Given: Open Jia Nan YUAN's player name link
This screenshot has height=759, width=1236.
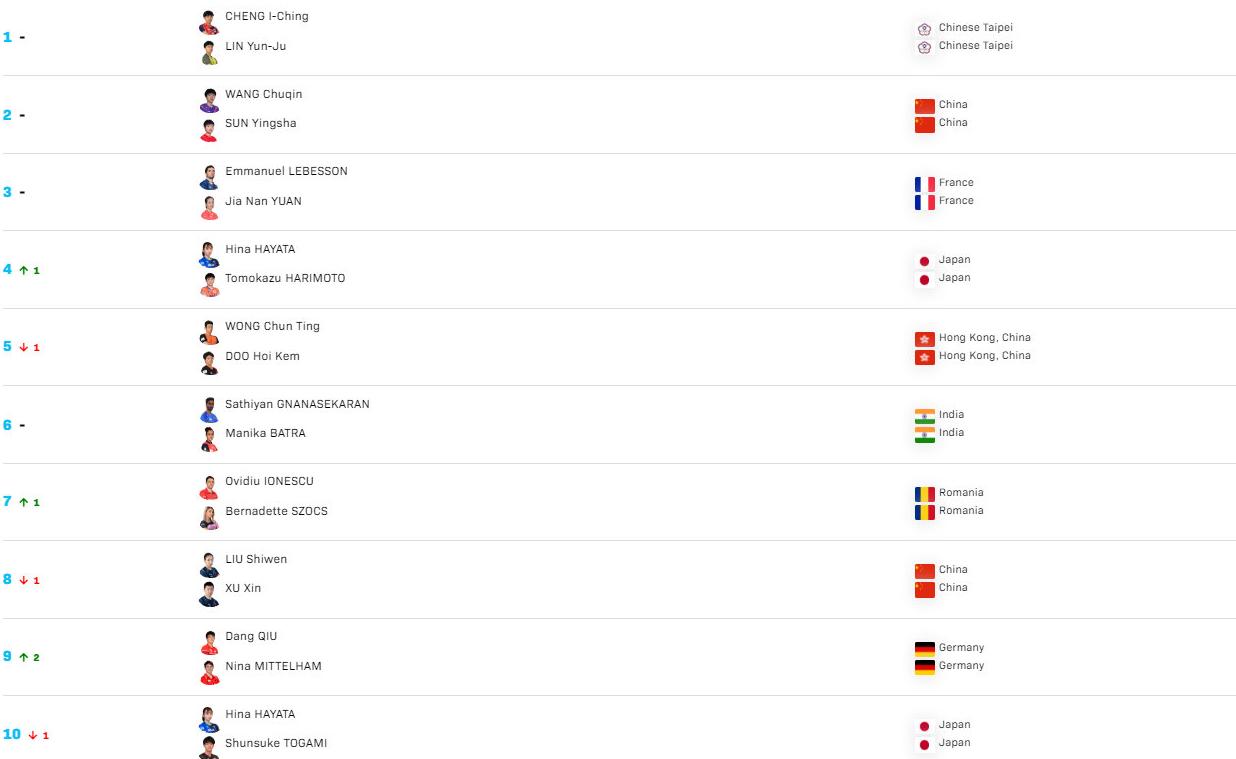Looking at the screenshot, I should point(263,201).
